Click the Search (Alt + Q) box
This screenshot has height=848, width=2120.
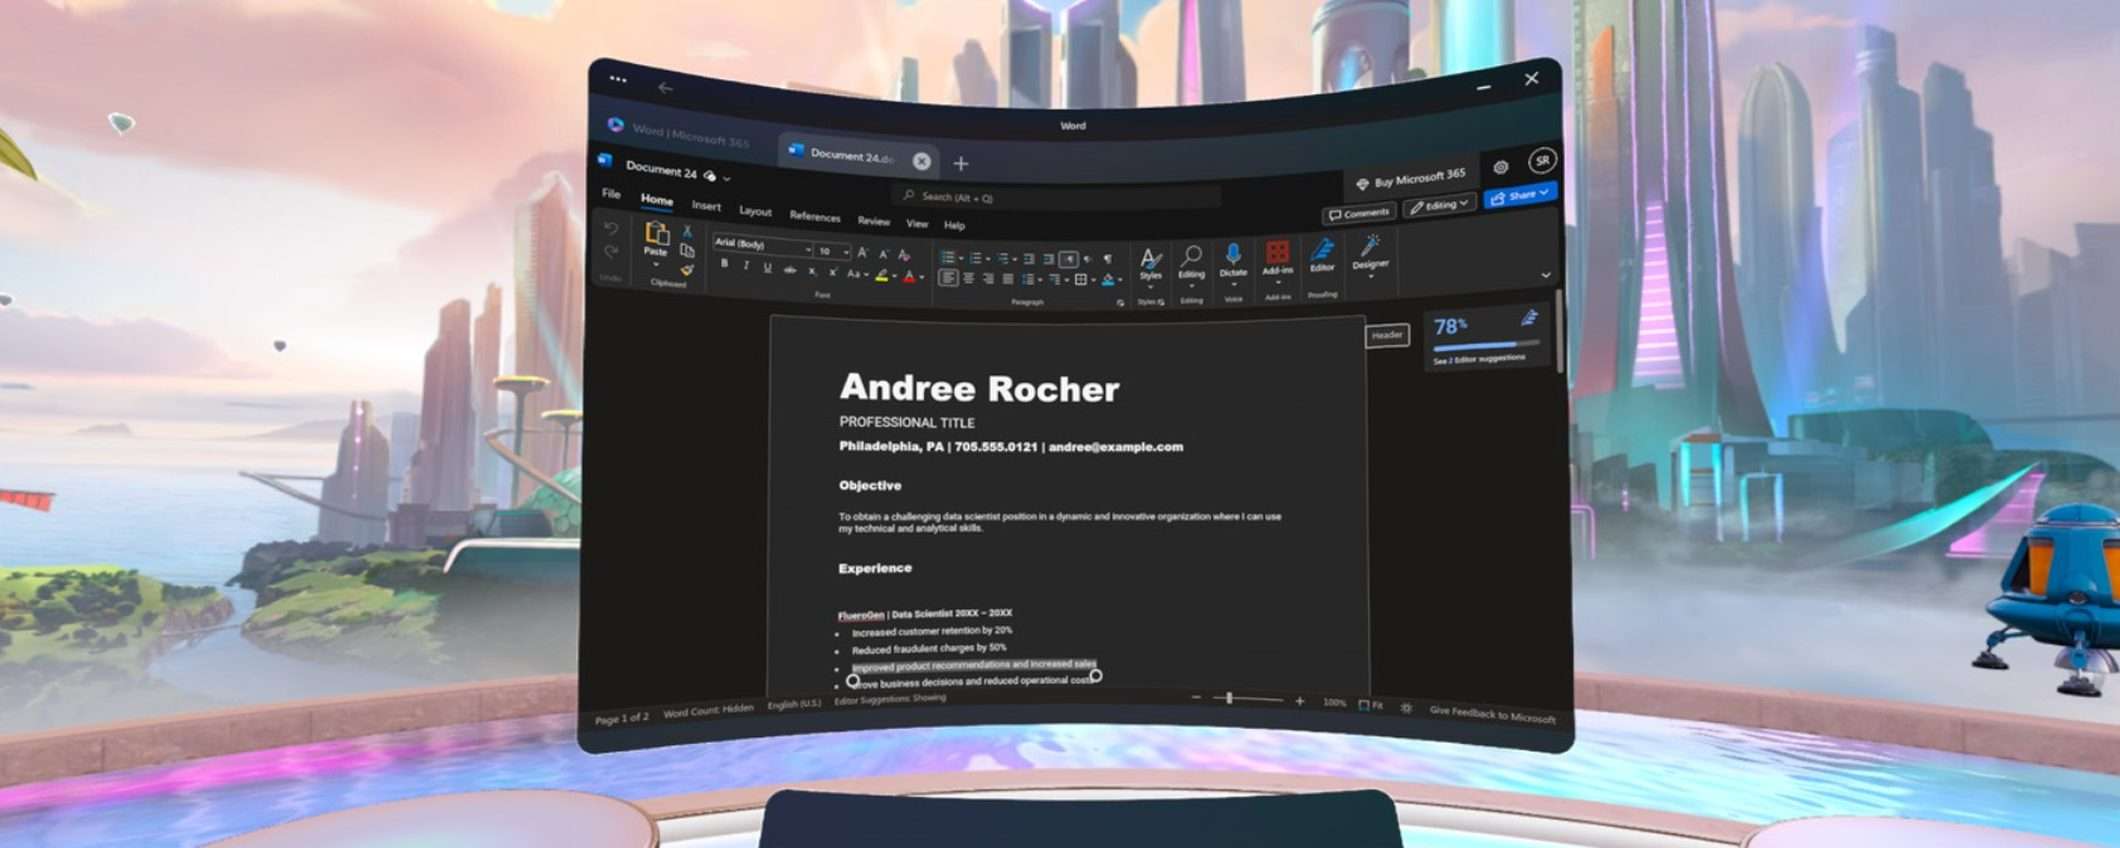1055,197
